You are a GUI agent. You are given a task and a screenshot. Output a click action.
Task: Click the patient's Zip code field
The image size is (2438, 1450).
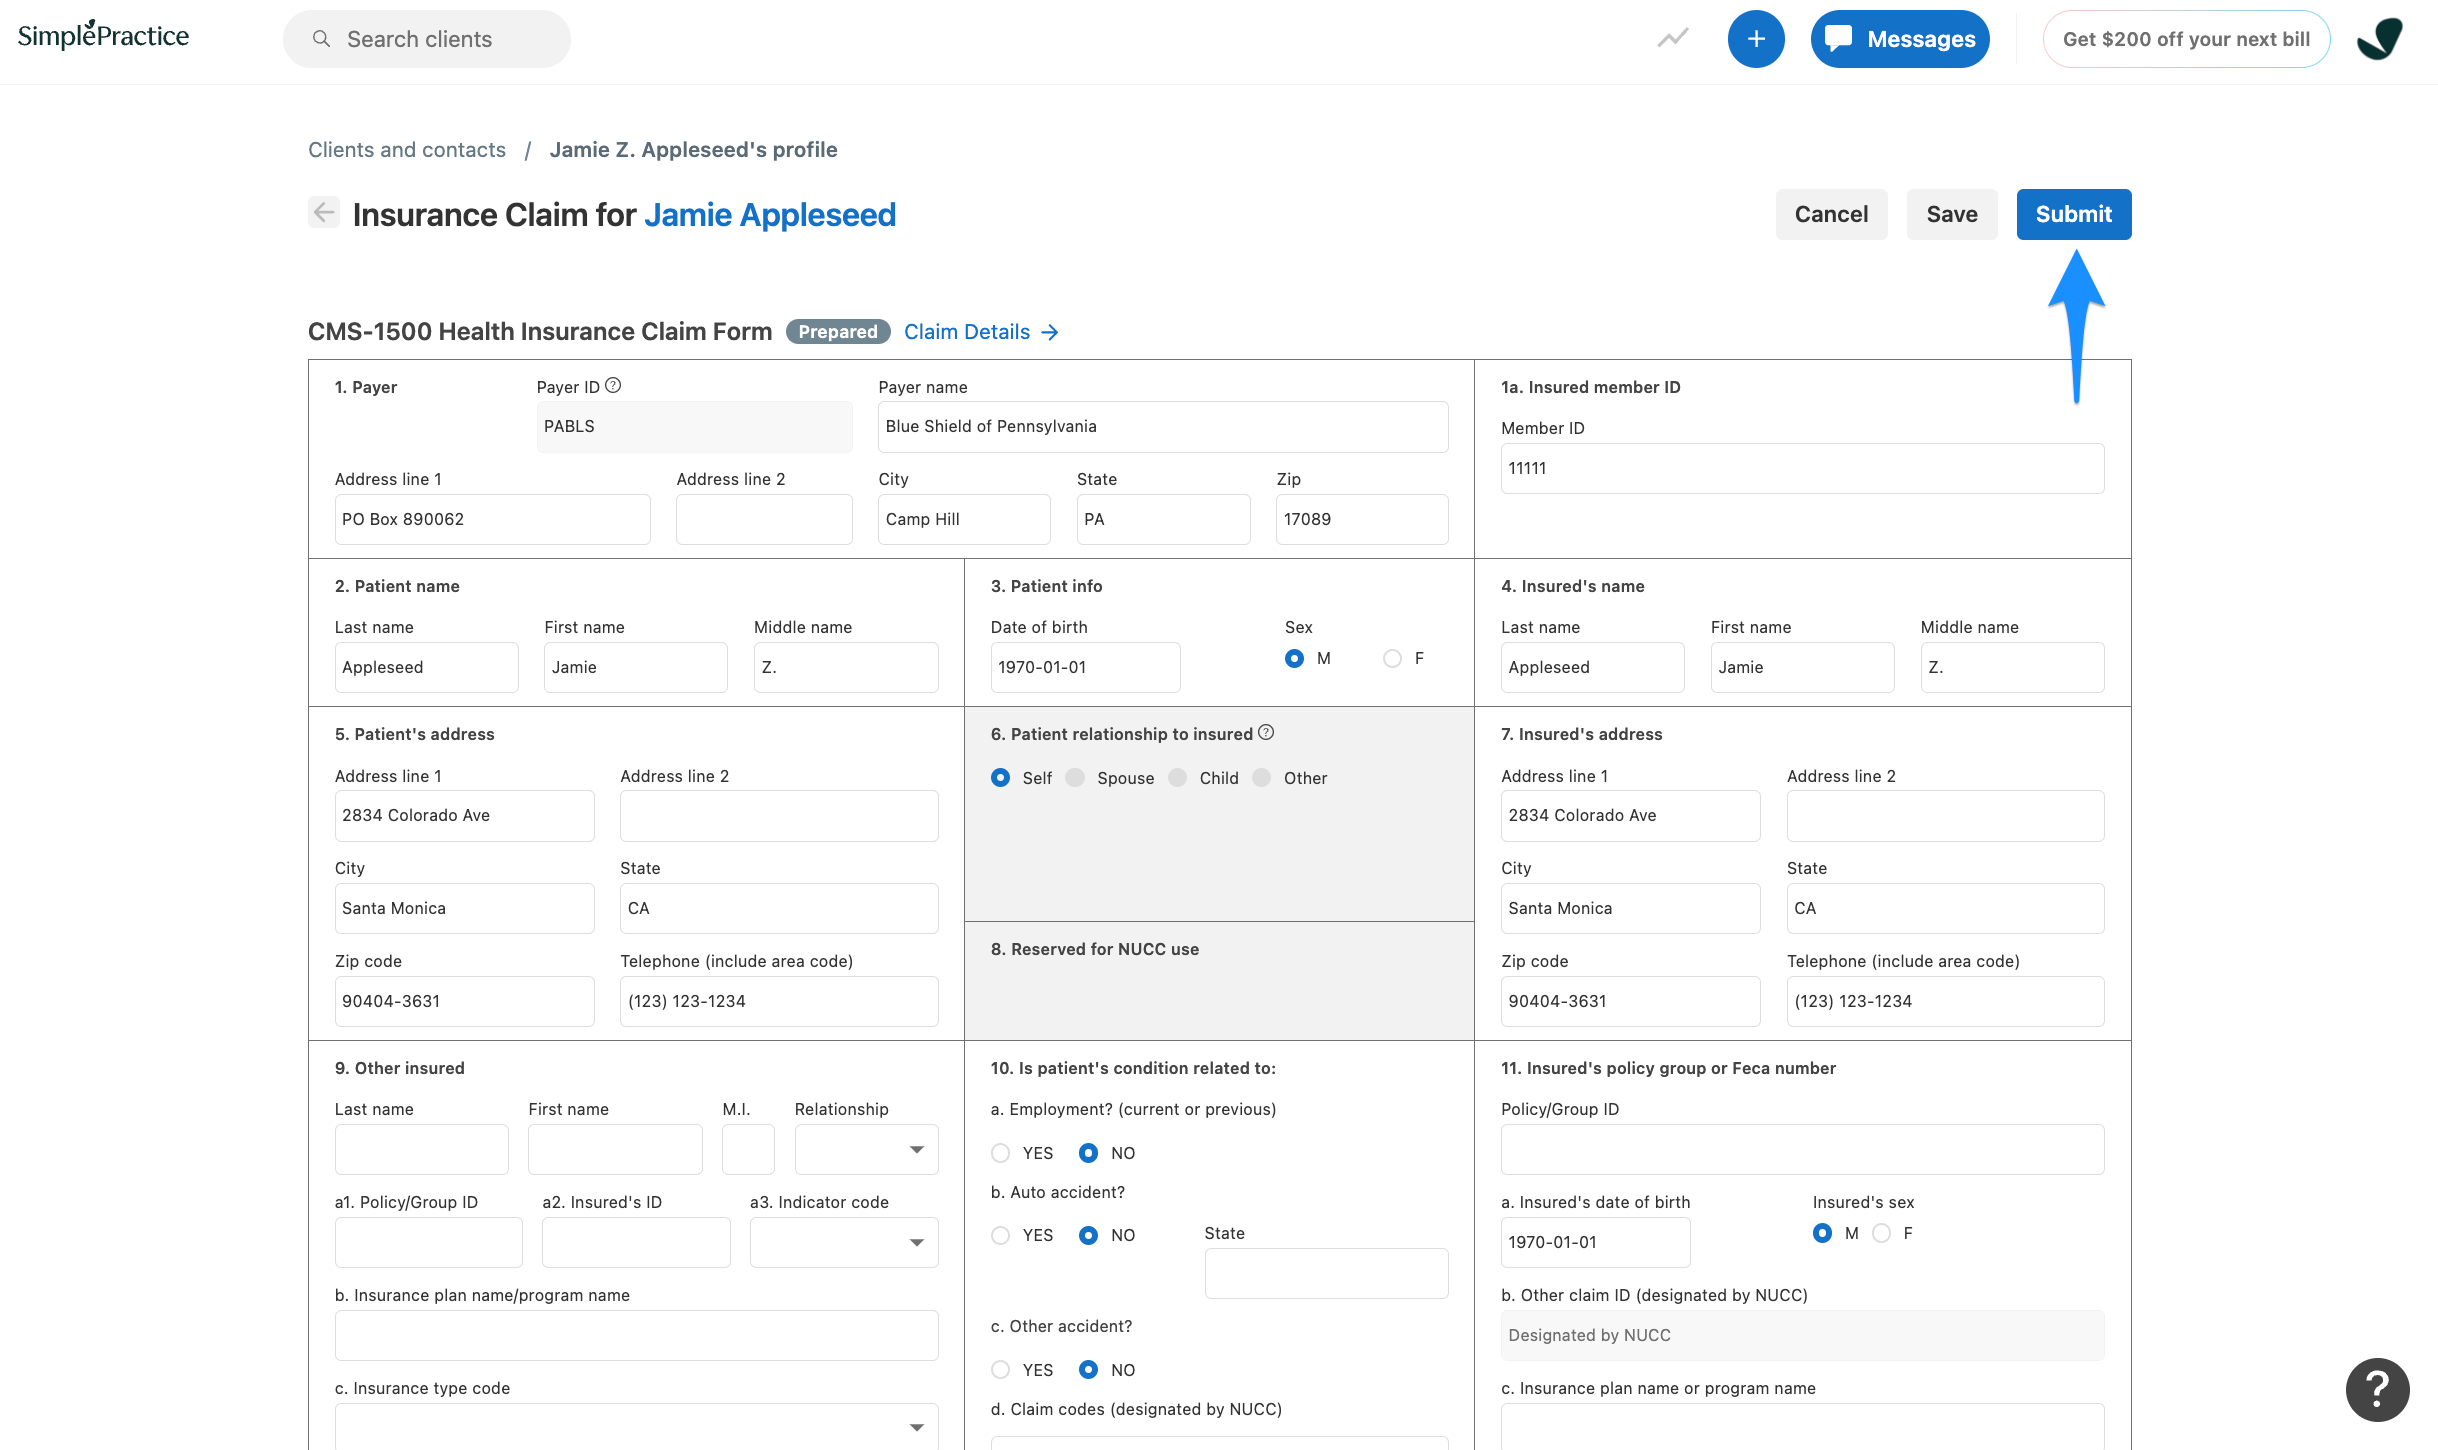pos(464,1001)
